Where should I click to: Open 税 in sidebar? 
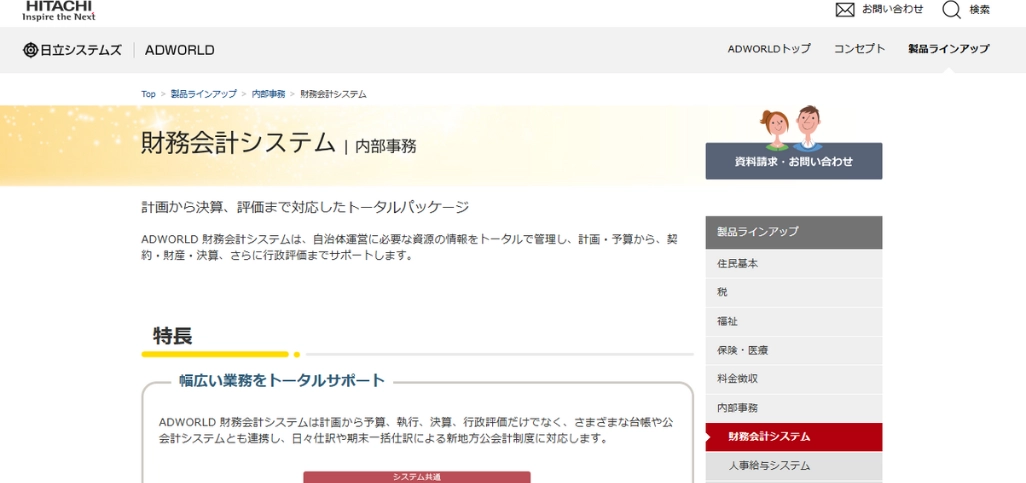point(794,293)
